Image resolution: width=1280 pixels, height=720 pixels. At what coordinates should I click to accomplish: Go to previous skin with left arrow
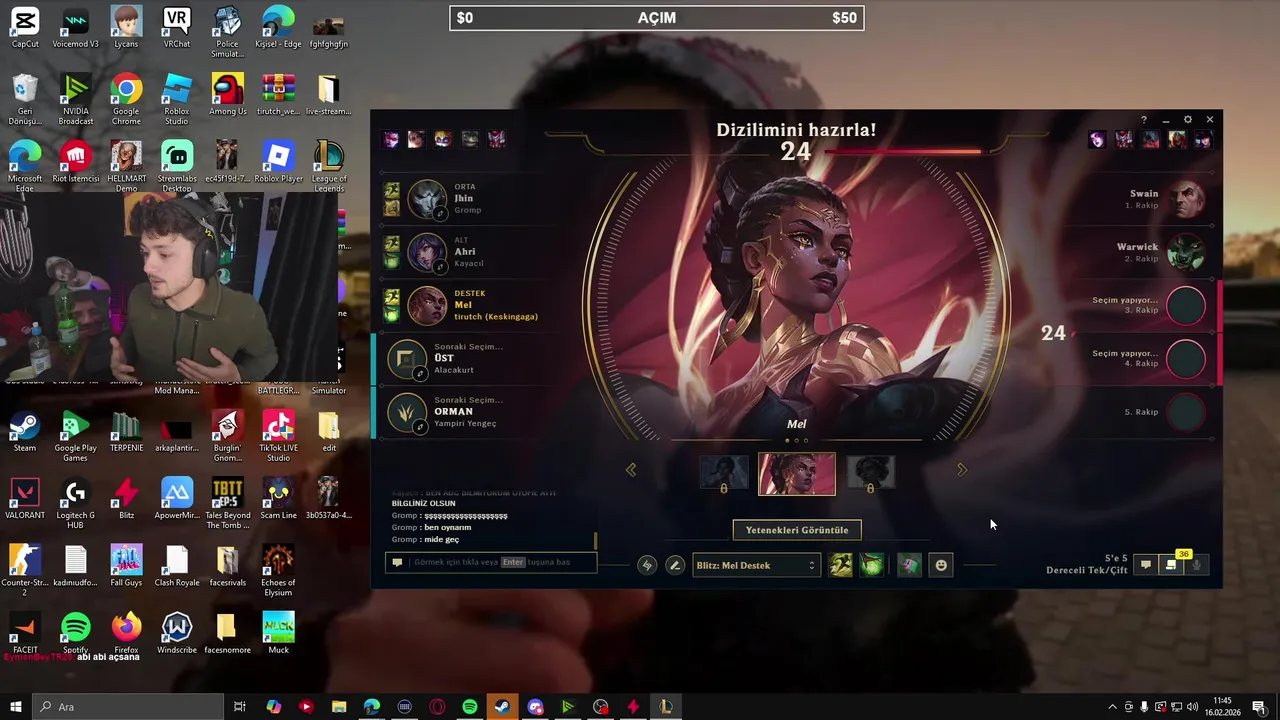pyautogui.click(x=631, y=470)
